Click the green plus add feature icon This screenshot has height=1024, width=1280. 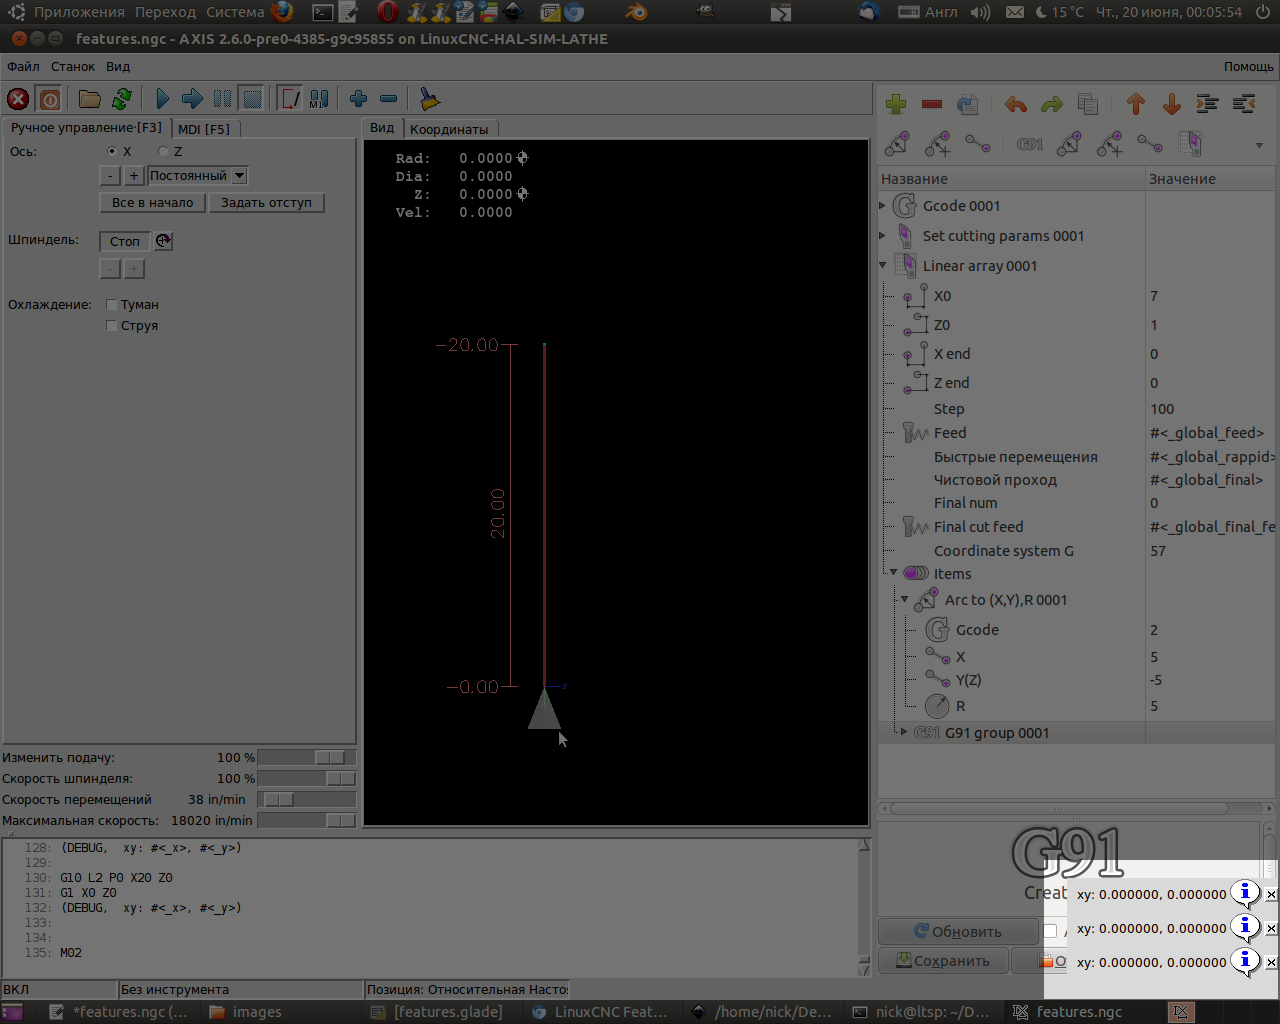[896, 104]
